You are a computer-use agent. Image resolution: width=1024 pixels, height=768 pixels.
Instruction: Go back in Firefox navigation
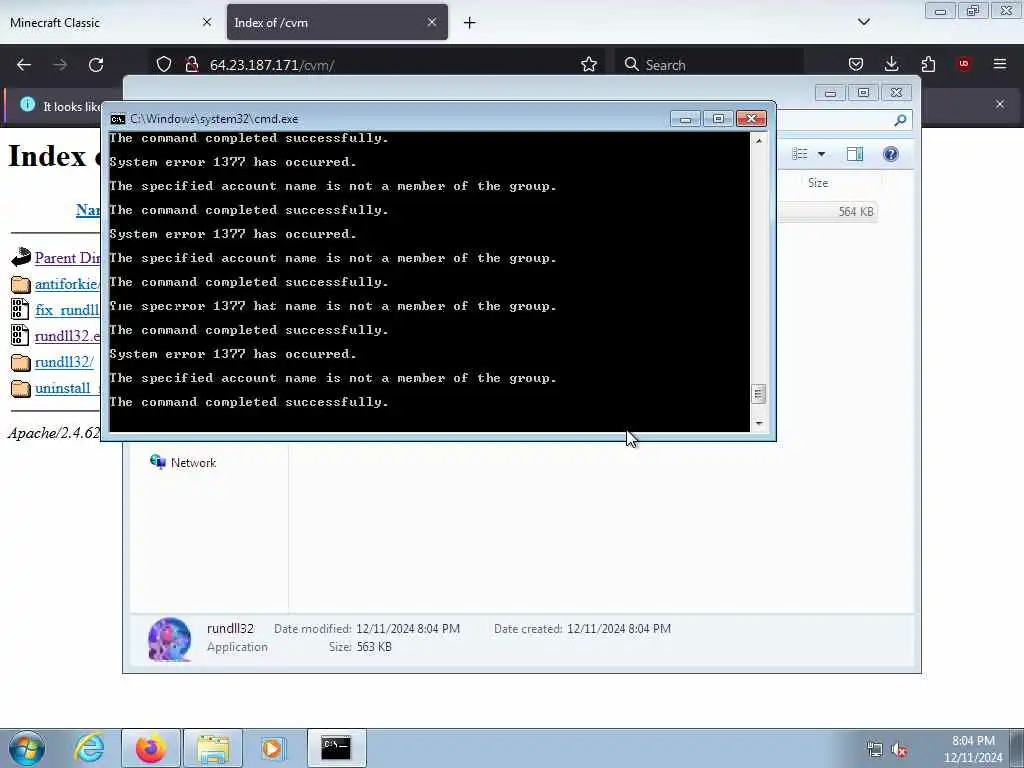pyautogui.click(x=24, y=65)
